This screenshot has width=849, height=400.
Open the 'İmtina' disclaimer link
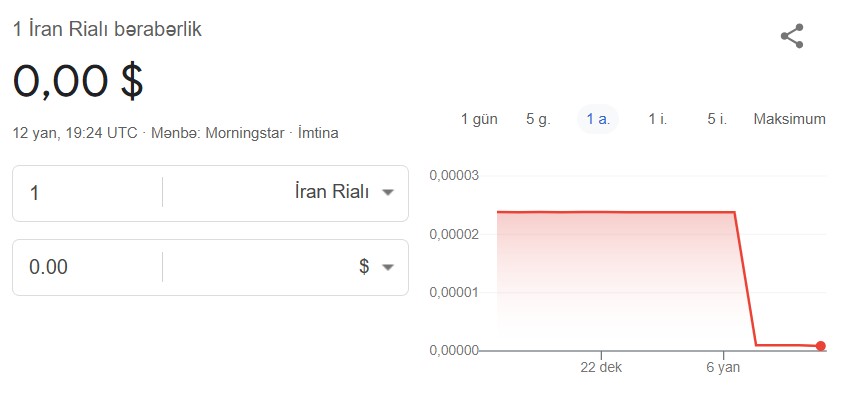(x=318, y=133)
